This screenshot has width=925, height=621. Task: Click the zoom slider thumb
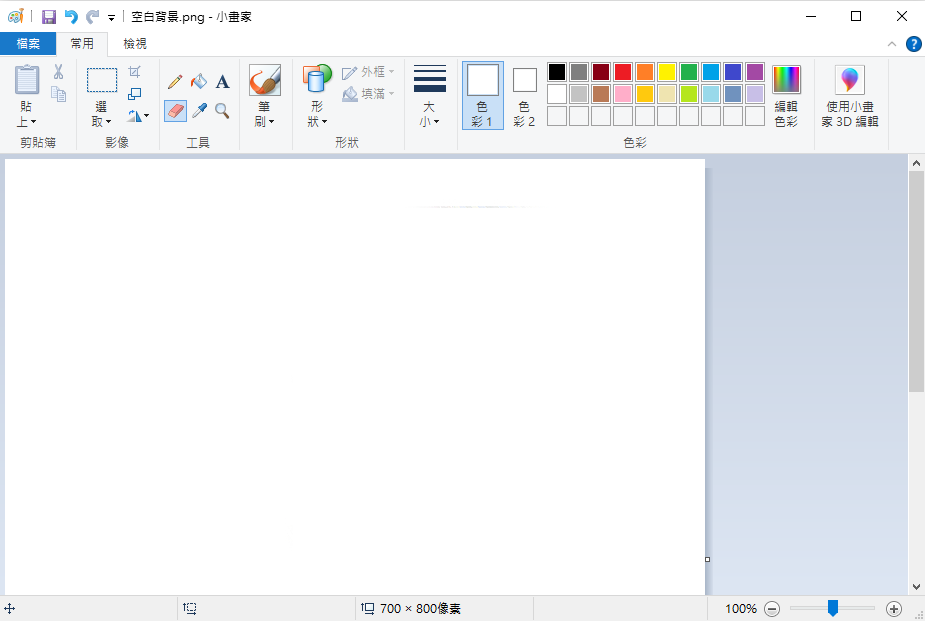832,608
